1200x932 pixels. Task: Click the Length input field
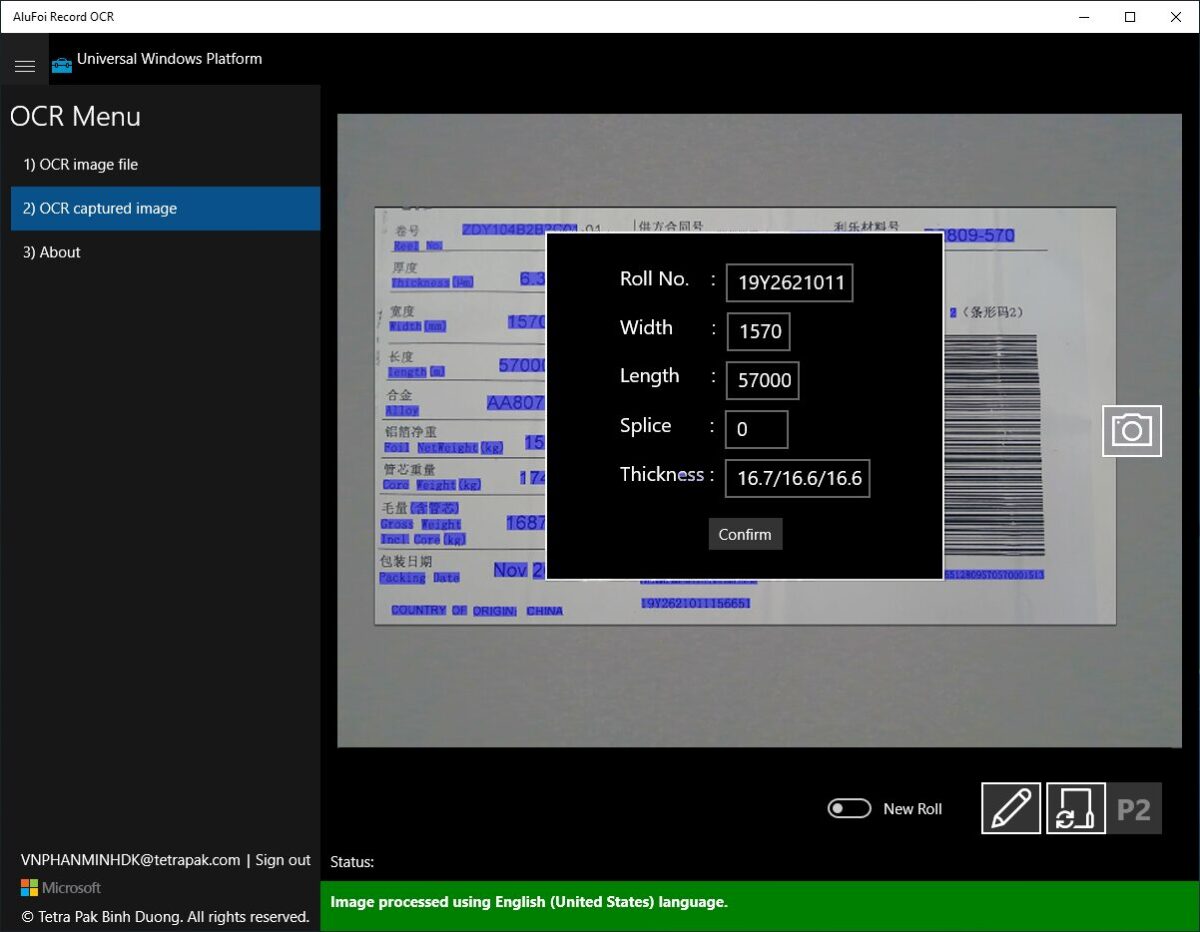764,380
